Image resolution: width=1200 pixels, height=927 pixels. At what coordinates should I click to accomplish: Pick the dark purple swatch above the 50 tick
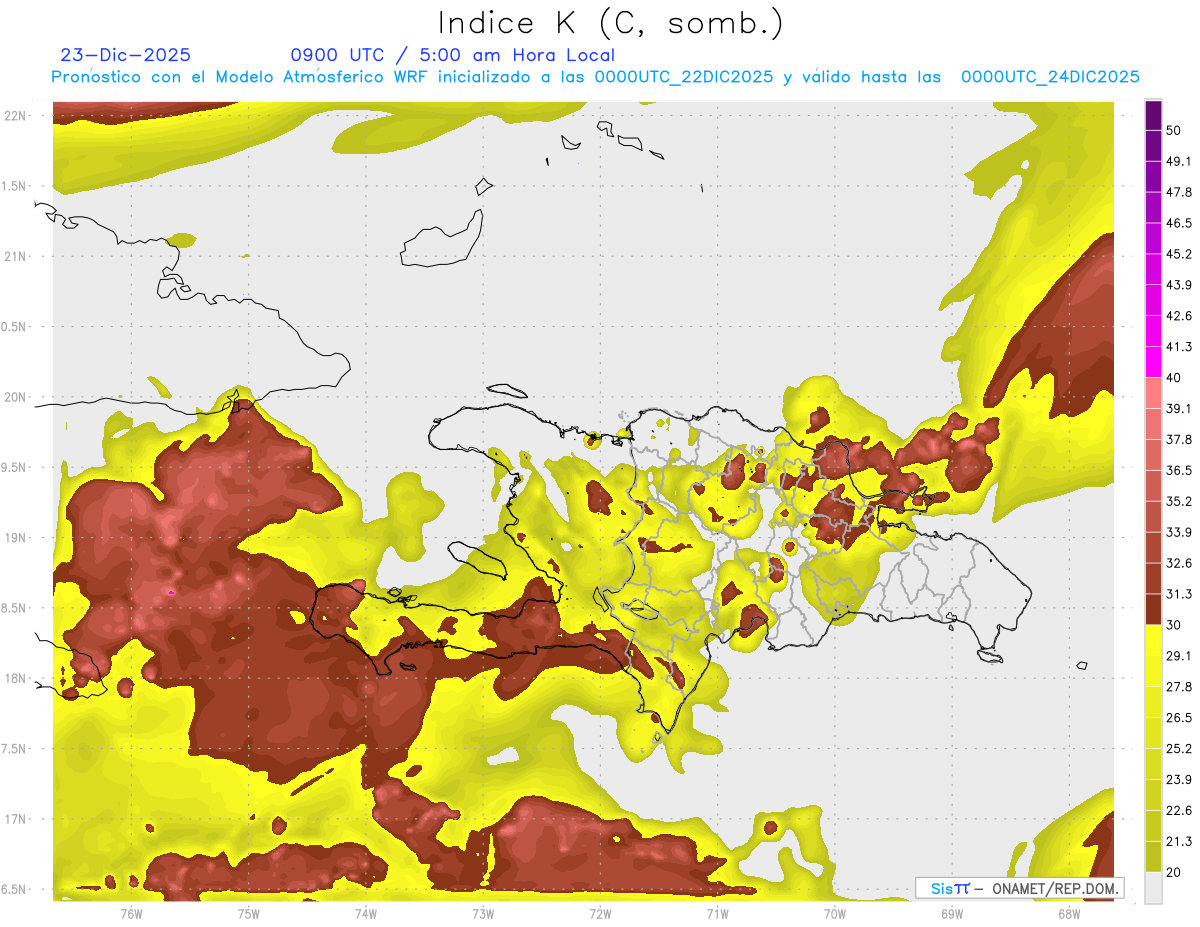point(1154,115)
